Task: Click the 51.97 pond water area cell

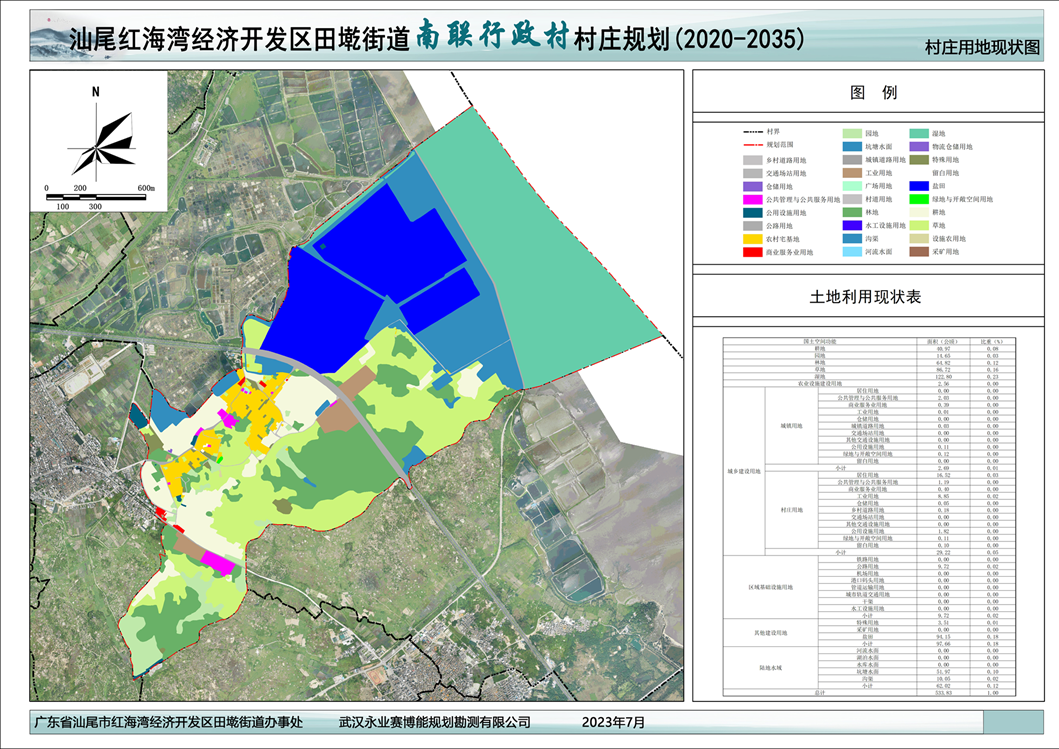Action: click(943, 672)
